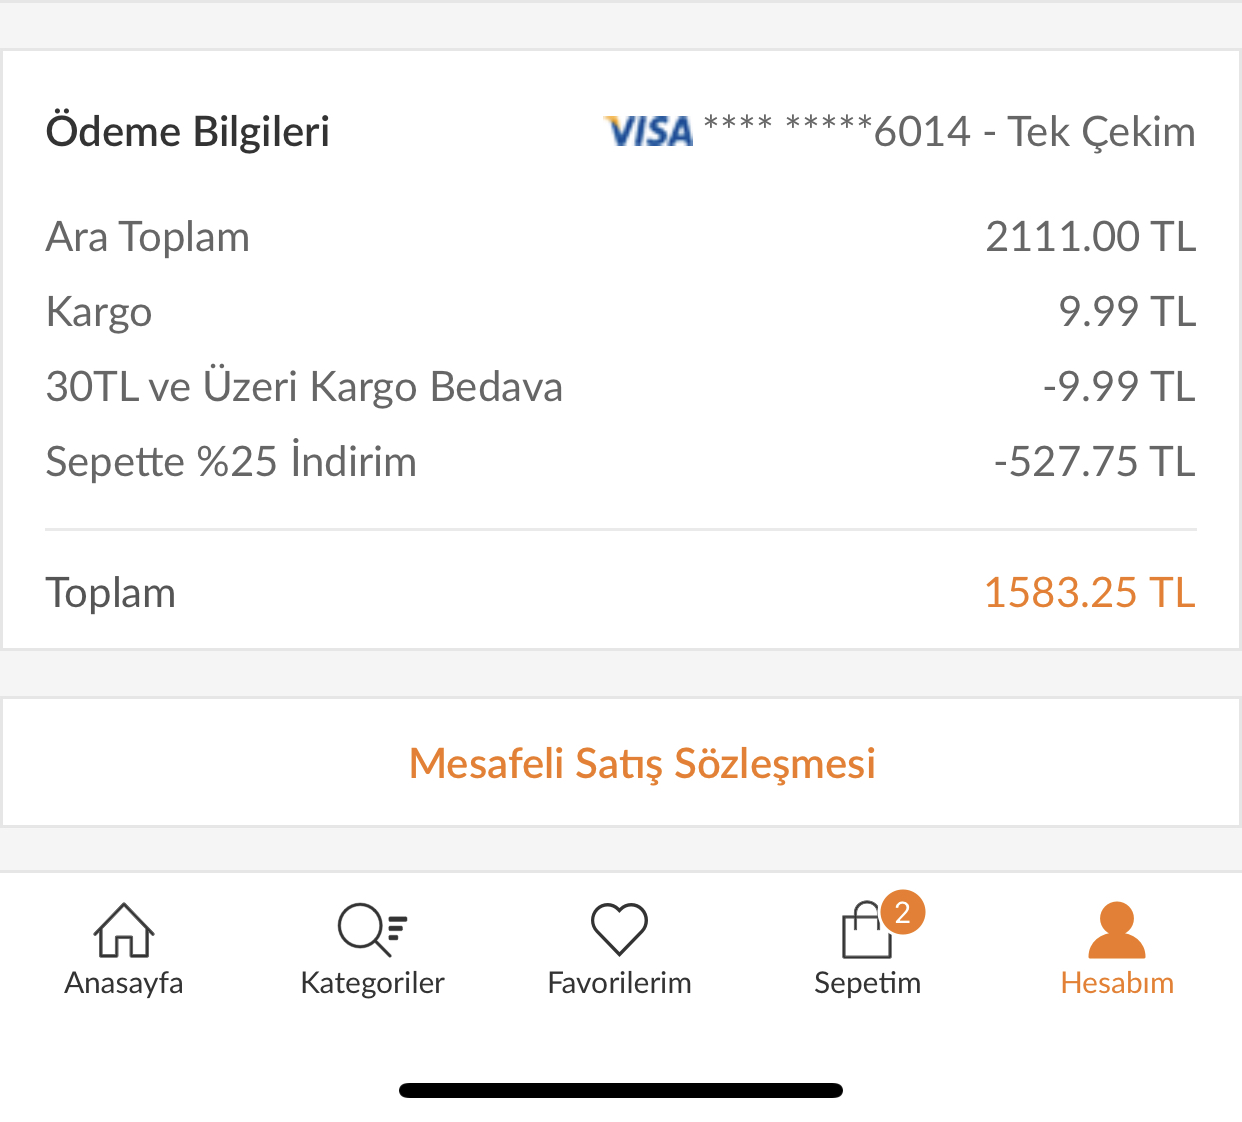Screen dimensions: 1242x1122
Task: Click the VISA card logo
Action: click(x=648, y=132)
